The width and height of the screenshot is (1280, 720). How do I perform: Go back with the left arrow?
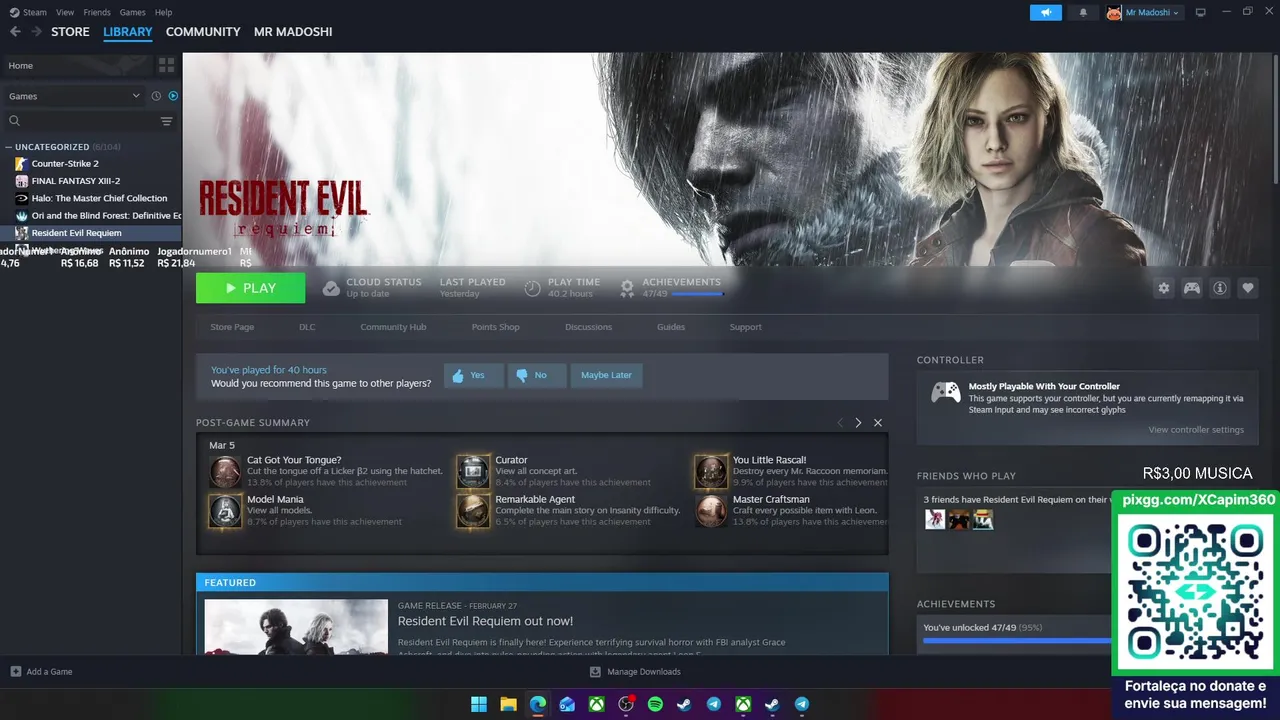tap(15, 32)
